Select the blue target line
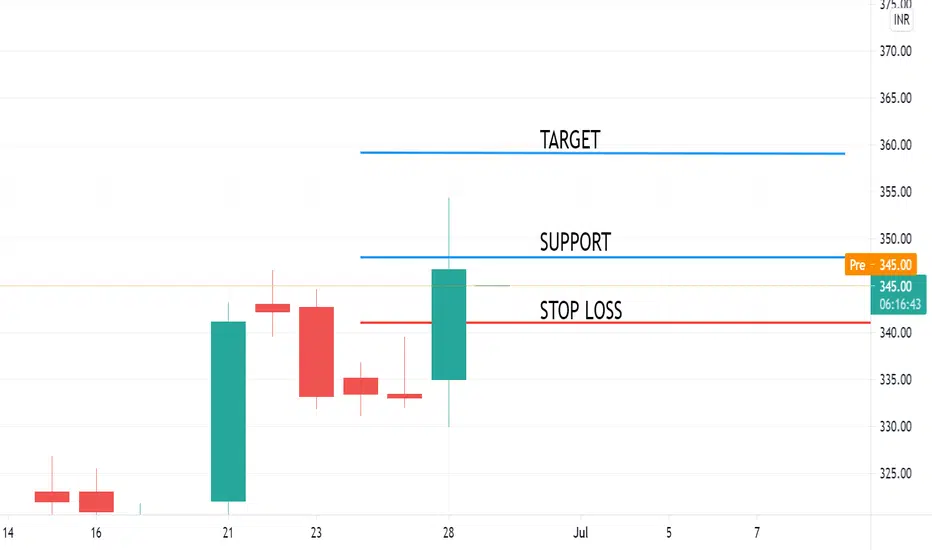The height and width of the screenshot is (550, 932). (602, 153)
